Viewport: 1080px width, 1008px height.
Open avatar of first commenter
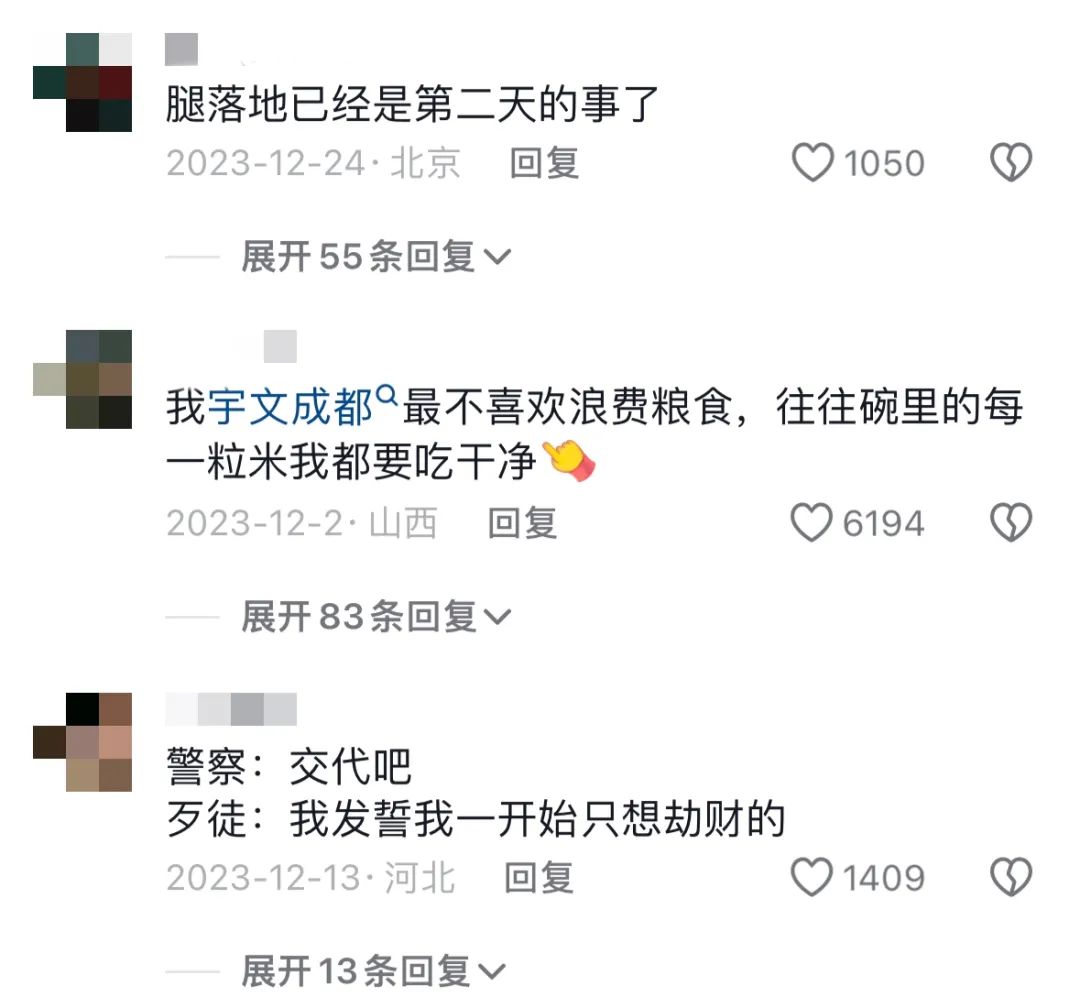tap(83, 82)
